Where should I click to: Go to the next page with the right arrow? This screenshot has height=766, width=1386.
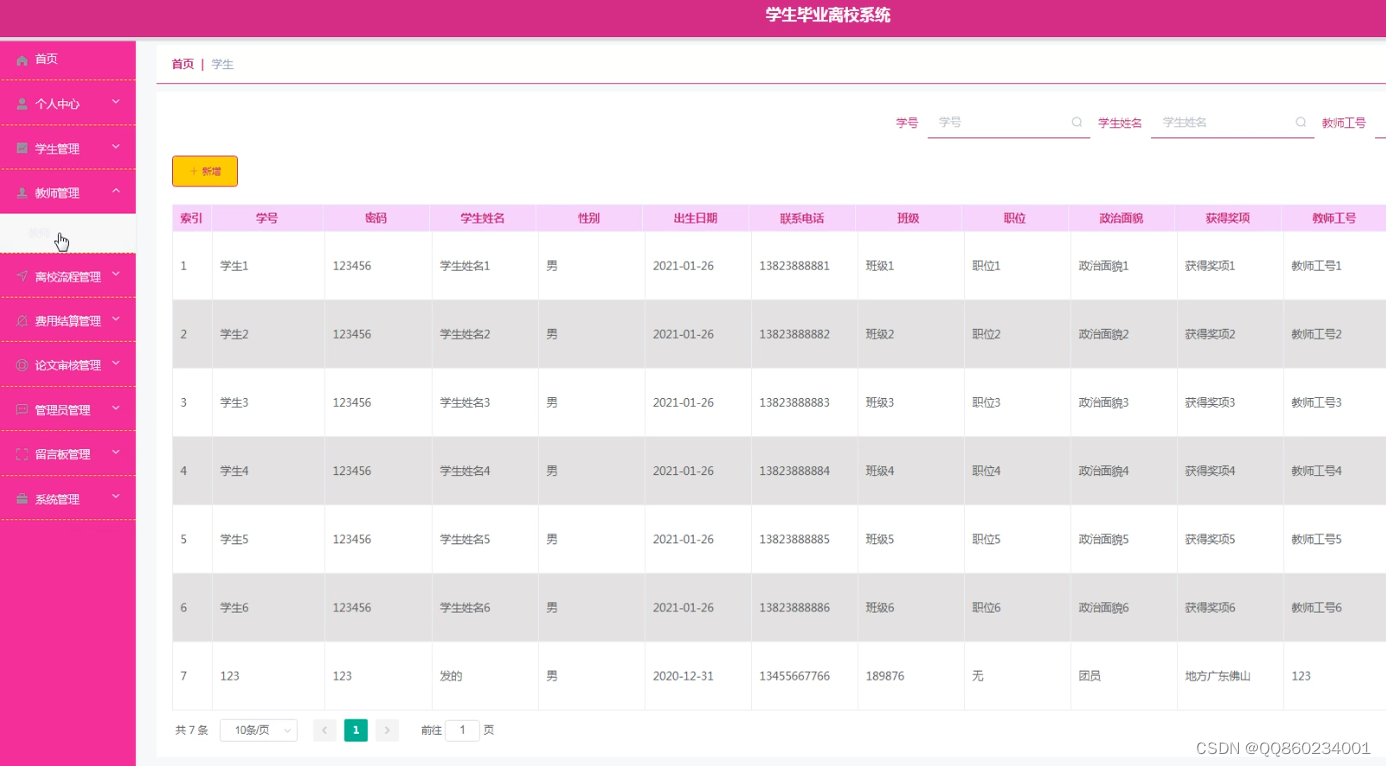click(387, 730)
